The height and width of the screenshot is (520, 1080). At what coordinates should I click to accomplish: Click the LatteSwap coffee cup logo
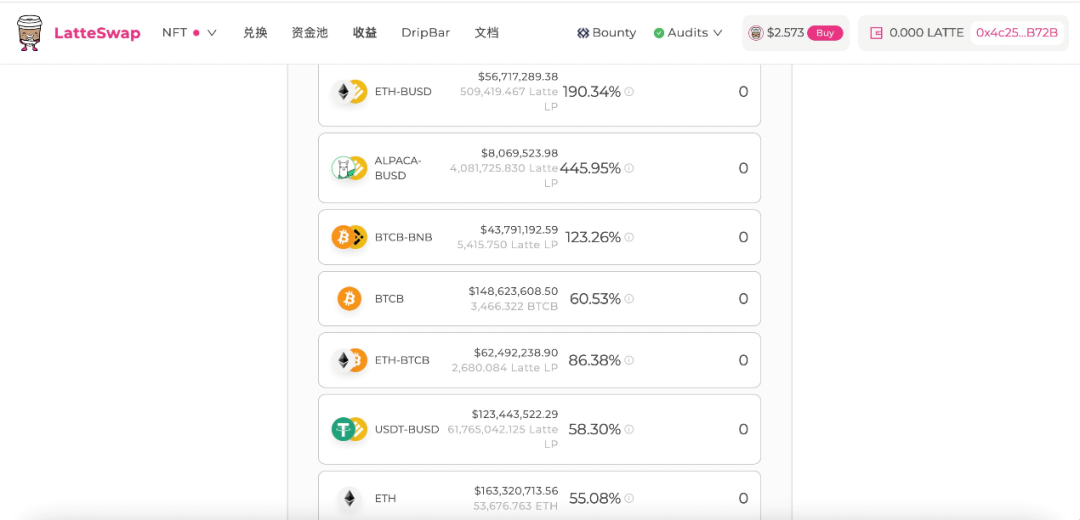30,33
